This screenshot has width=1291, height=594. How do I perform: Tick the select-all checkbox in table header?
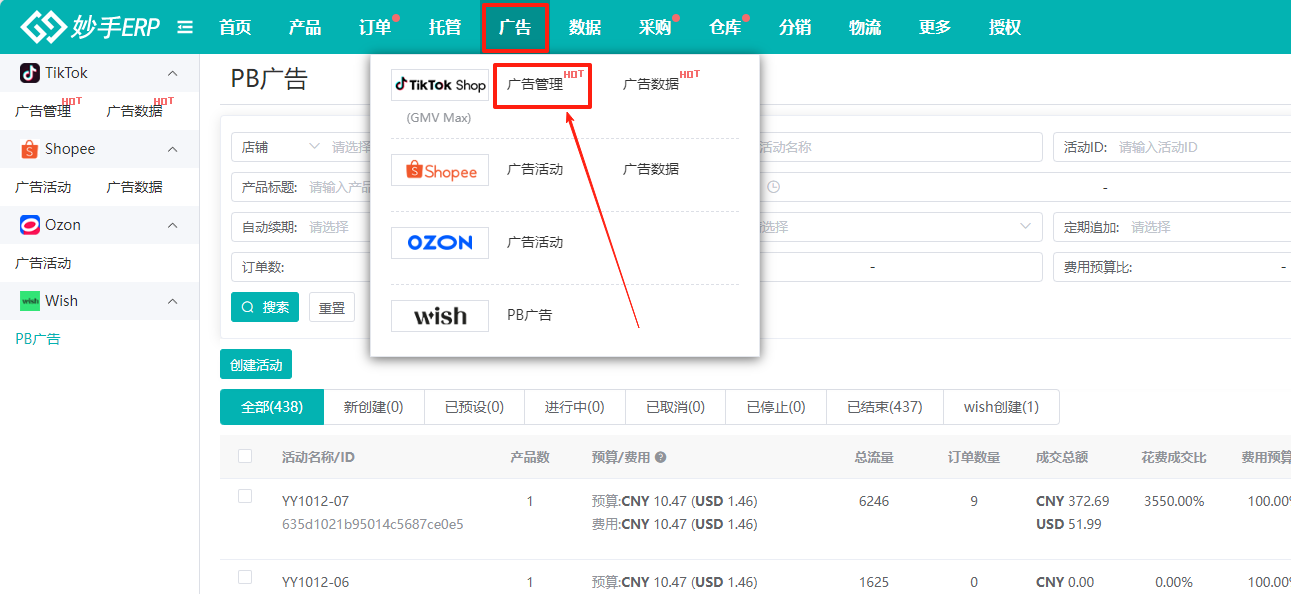245,456
